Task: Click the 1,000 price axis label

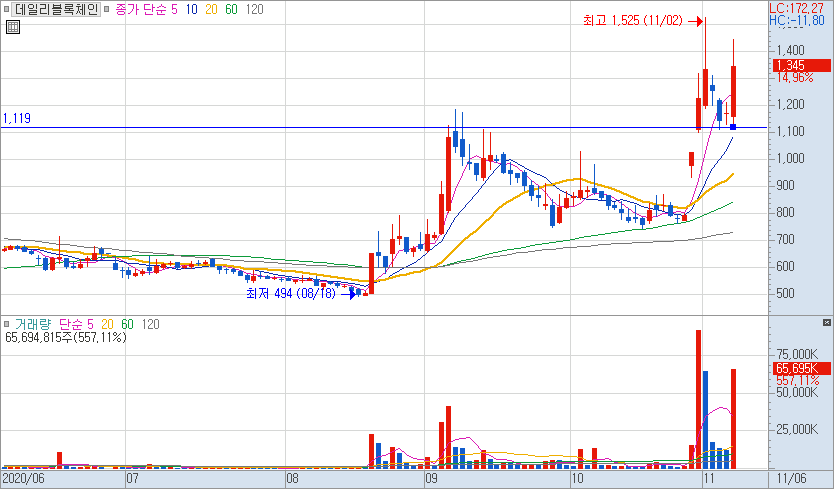Action: click(x=790, y=159)
